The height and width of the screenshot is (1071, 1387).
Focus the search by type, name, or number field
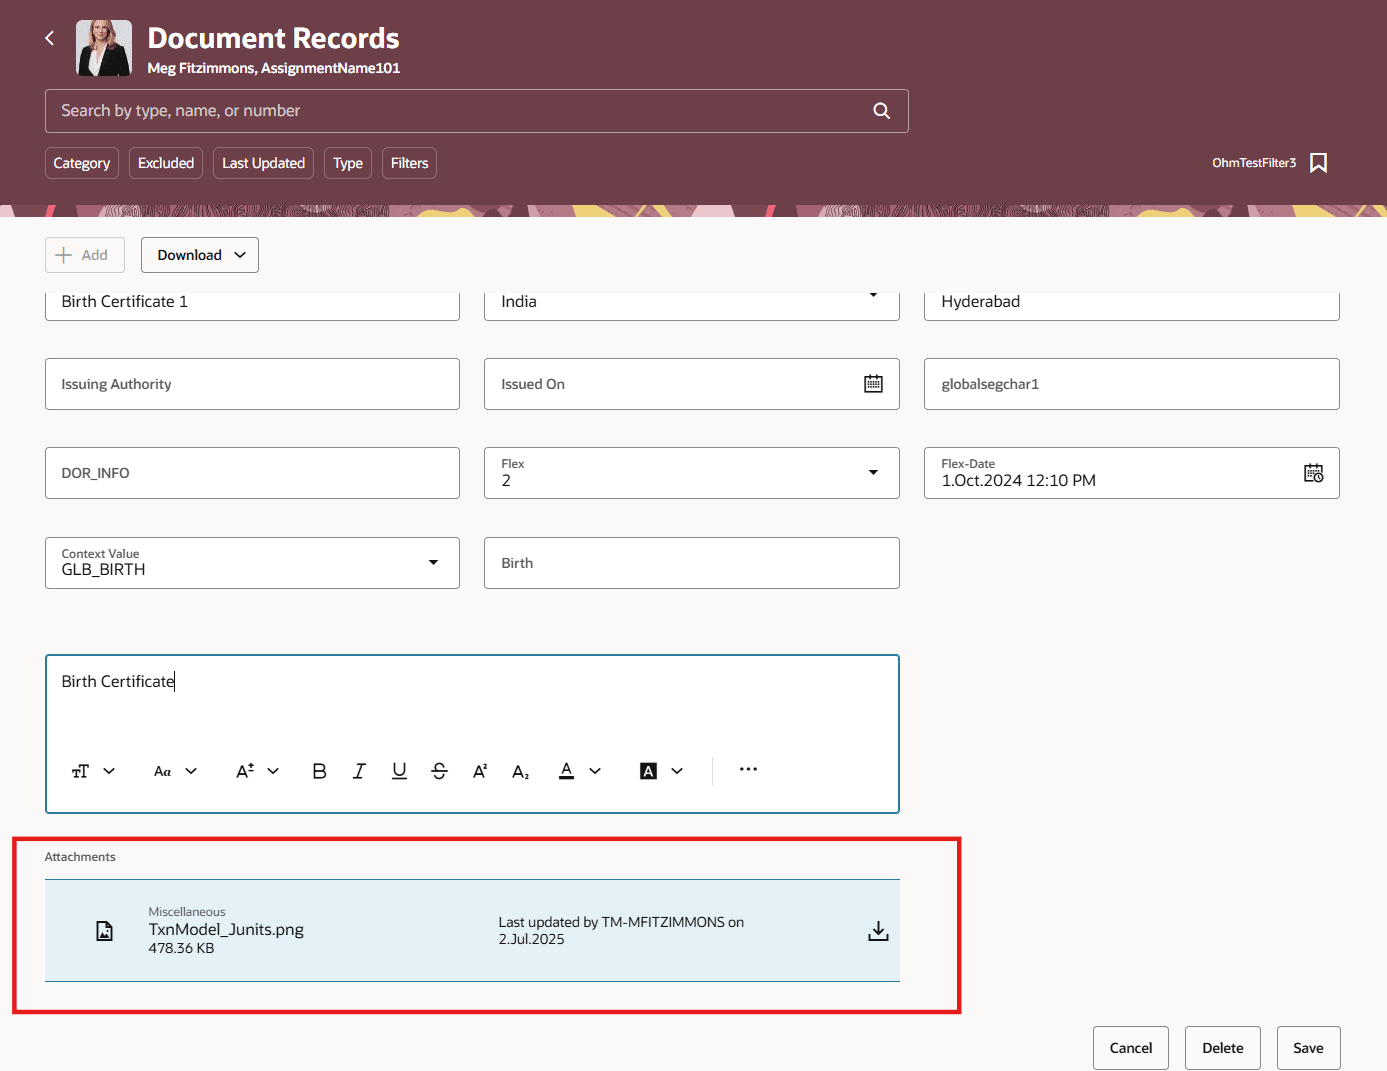tap(477, 111)
